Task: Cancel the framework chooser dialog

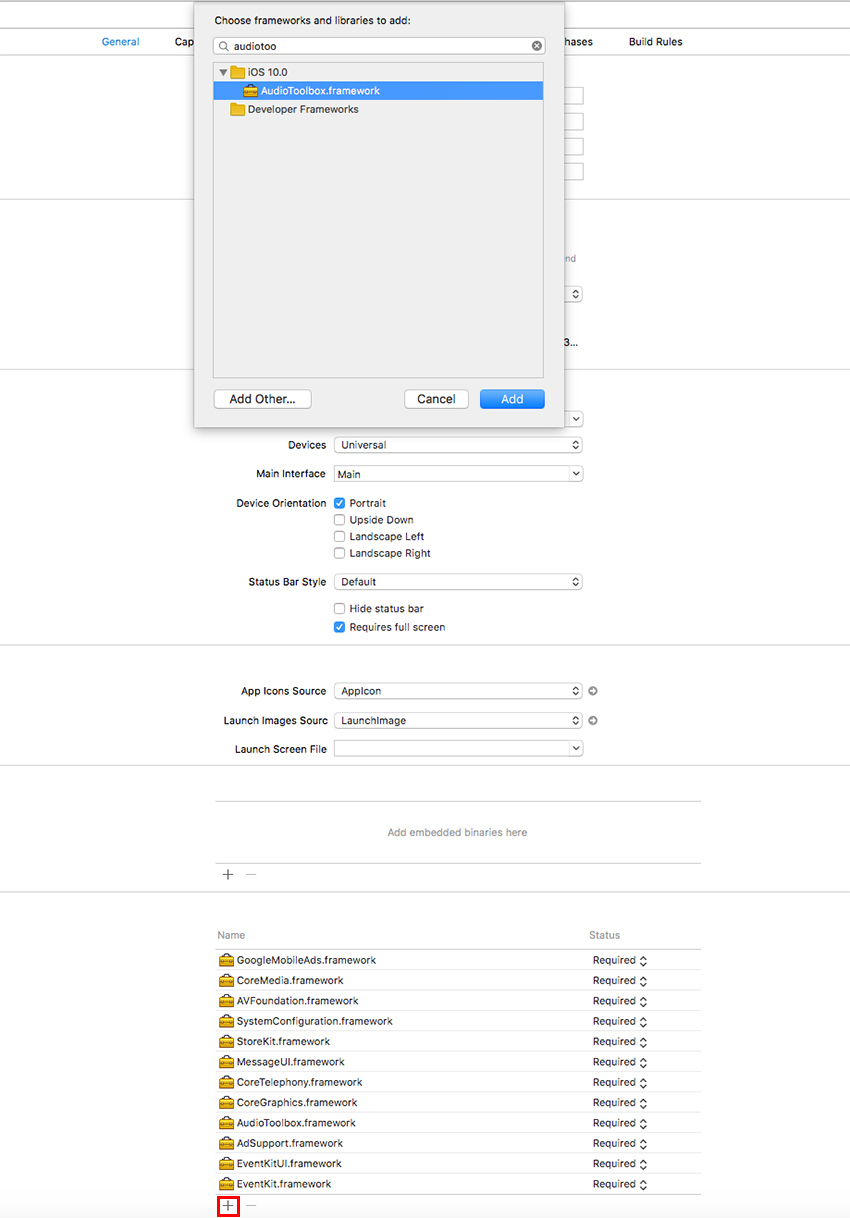Action: (436, 399)
